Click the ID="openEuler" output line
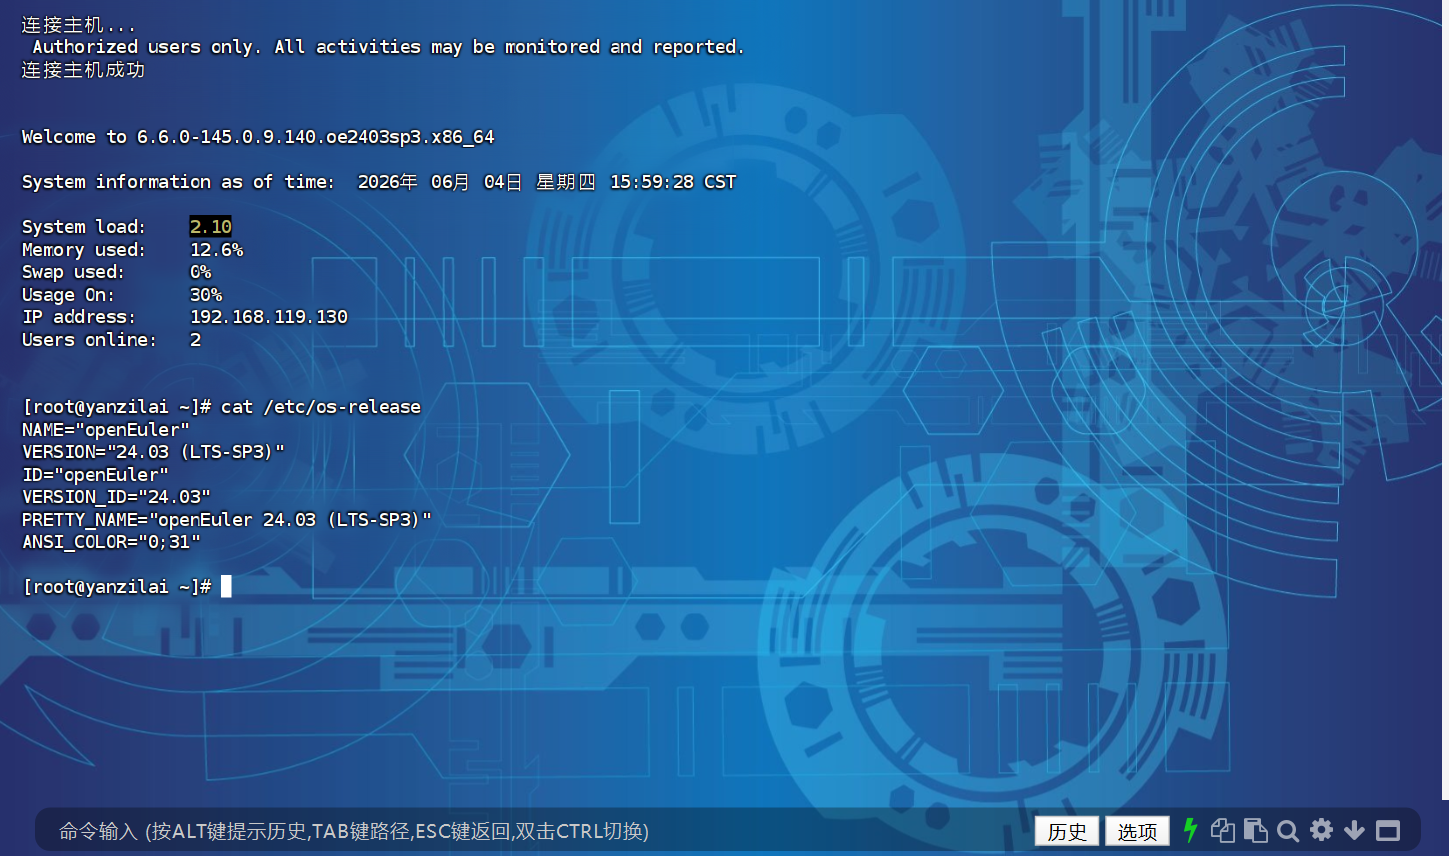Viewport: 1449px width, 856px height. [96, 475]
